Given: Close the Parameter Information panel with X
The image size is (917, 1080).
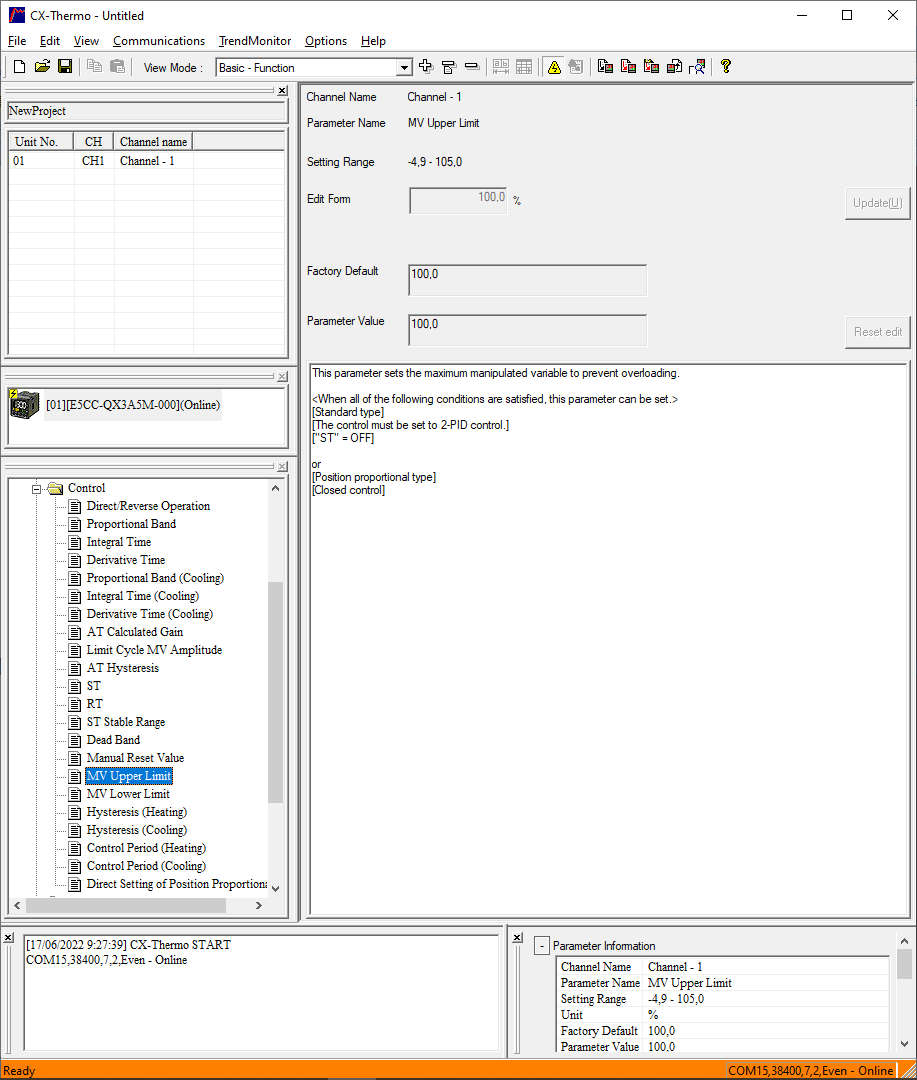Looking at the screenshot, I should pos(517,937).
